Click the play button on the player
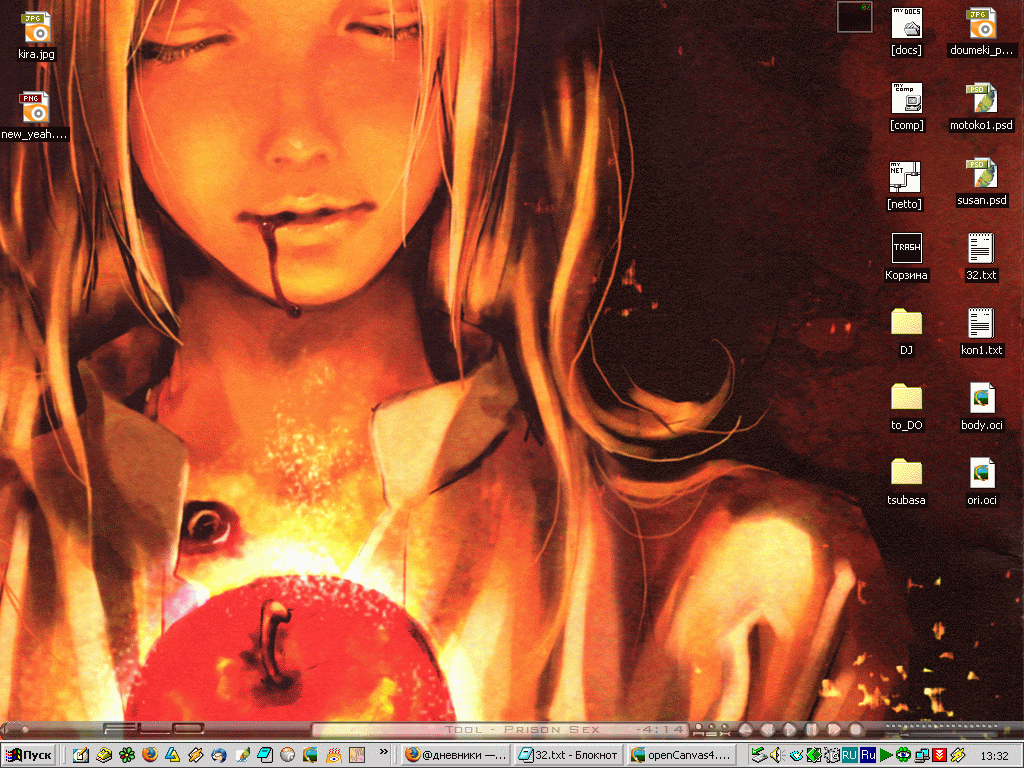1024x768 pixels. (x=789, y=729)
